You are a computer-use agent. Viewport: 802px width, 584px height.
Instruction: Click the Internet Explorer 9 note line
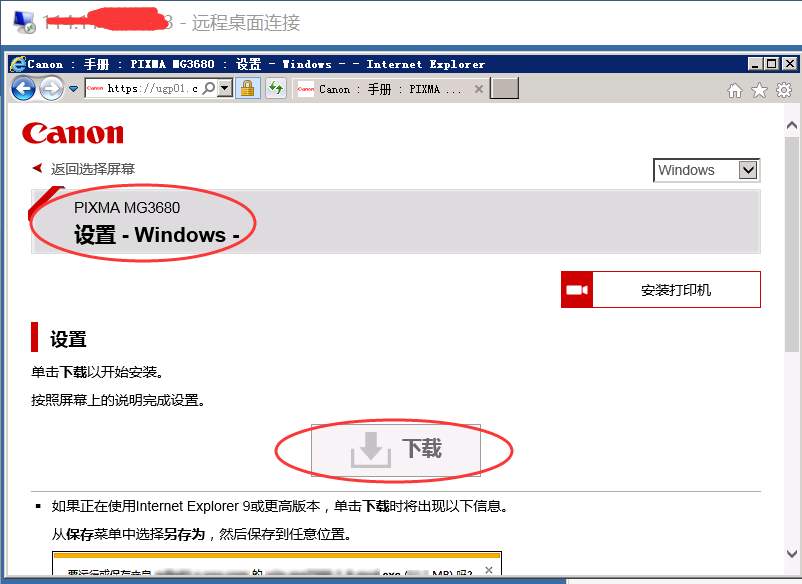click(280, 506)
